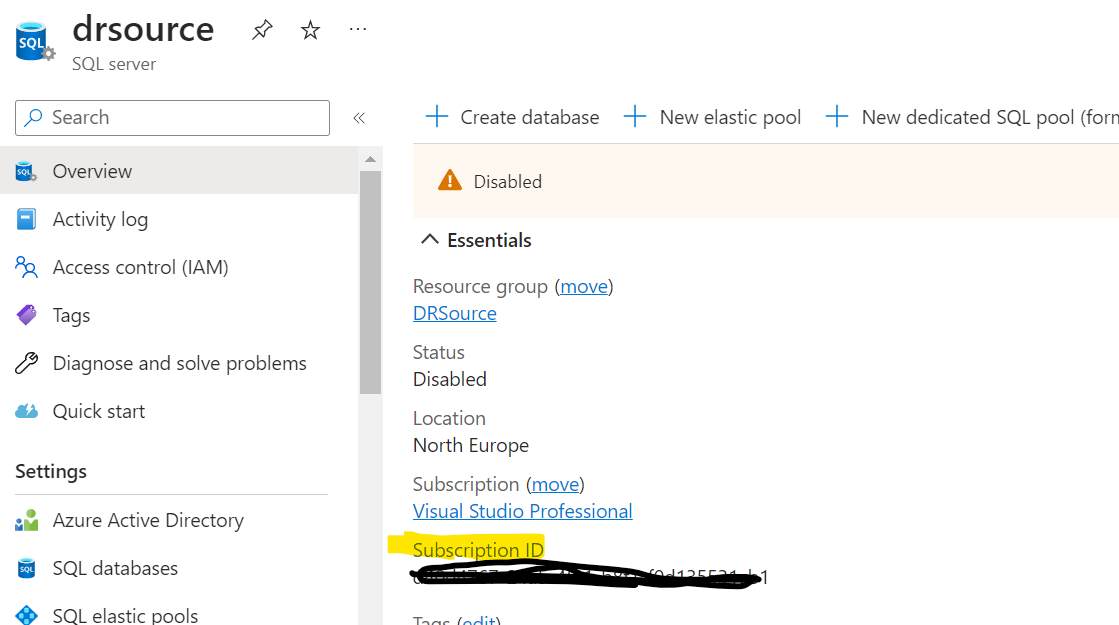The height and width of the screenshot is (625, 1119).
Task: Open SQL databases settings
Action: (179, 568)
